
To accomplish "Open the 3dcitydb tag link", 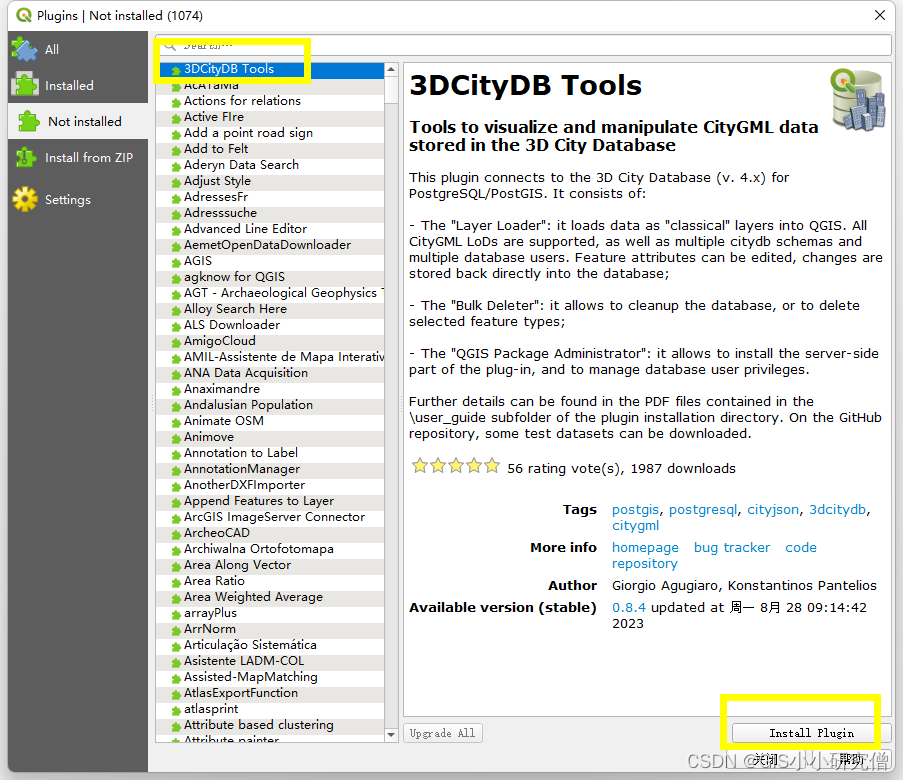I will [x=837, y=510].
